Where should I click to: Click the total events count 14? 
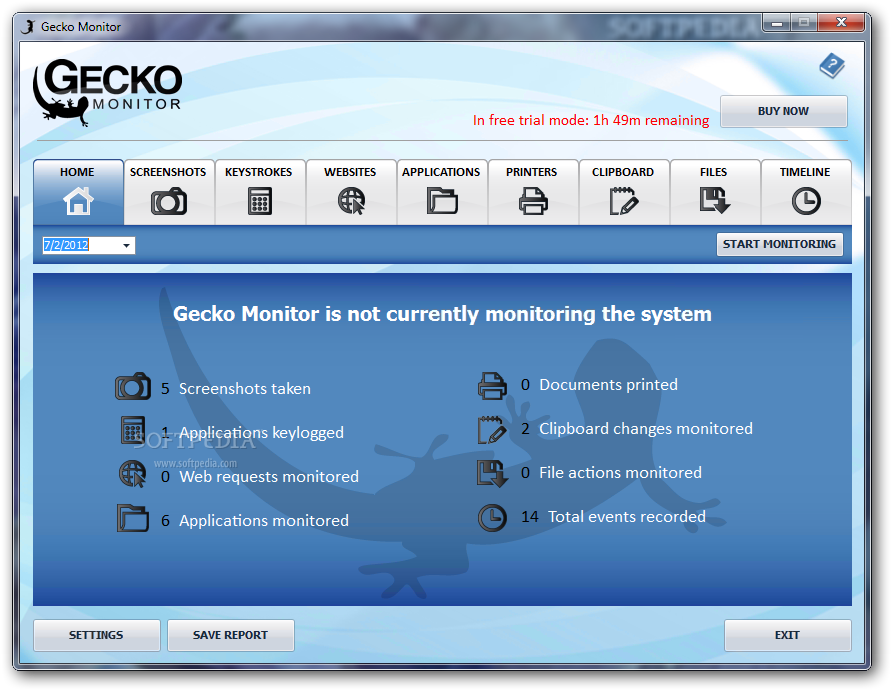(530, 516)
